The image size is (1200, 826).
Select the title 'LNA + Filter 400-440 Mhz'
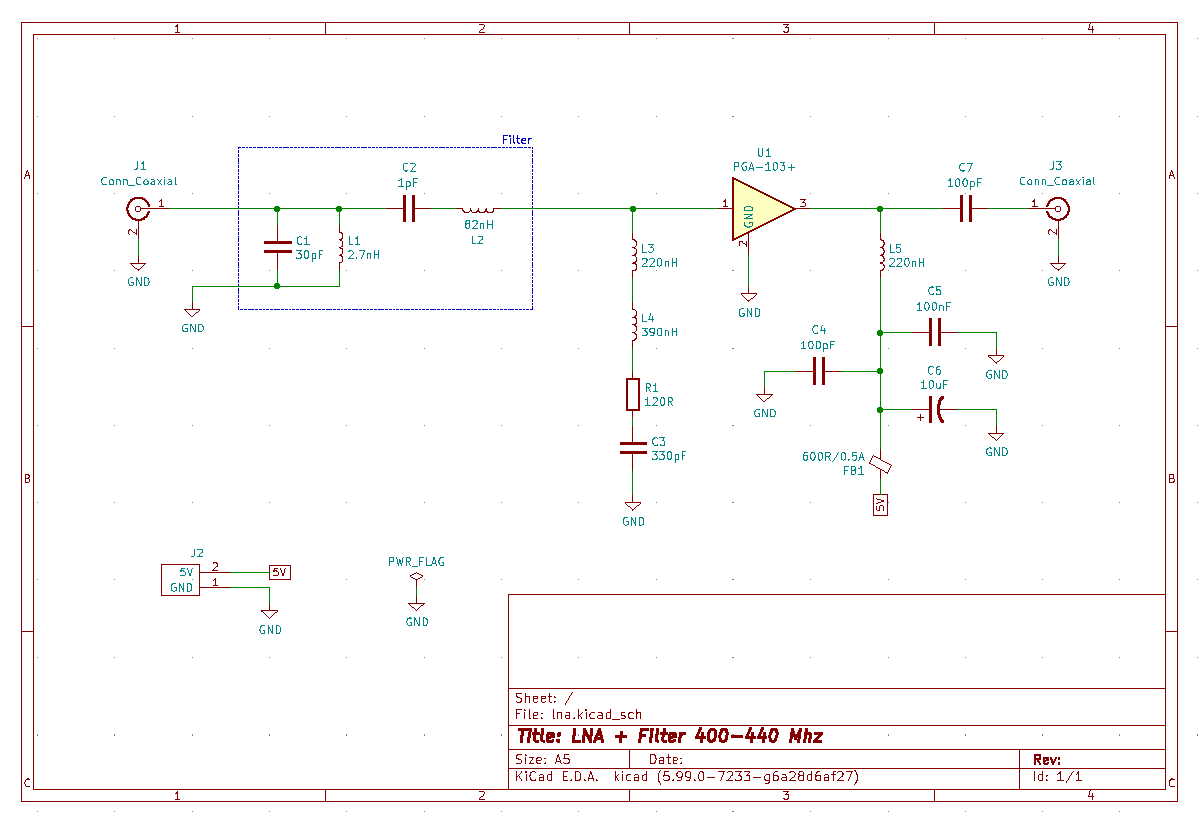(x=669, y=736)
